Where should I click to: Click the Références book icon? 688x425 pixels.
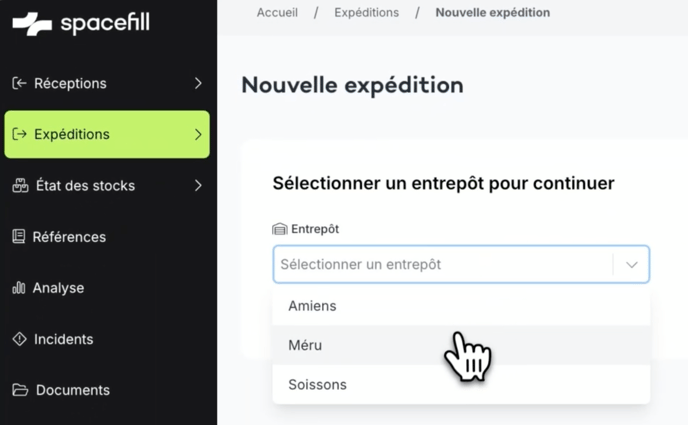pos(19,237)
